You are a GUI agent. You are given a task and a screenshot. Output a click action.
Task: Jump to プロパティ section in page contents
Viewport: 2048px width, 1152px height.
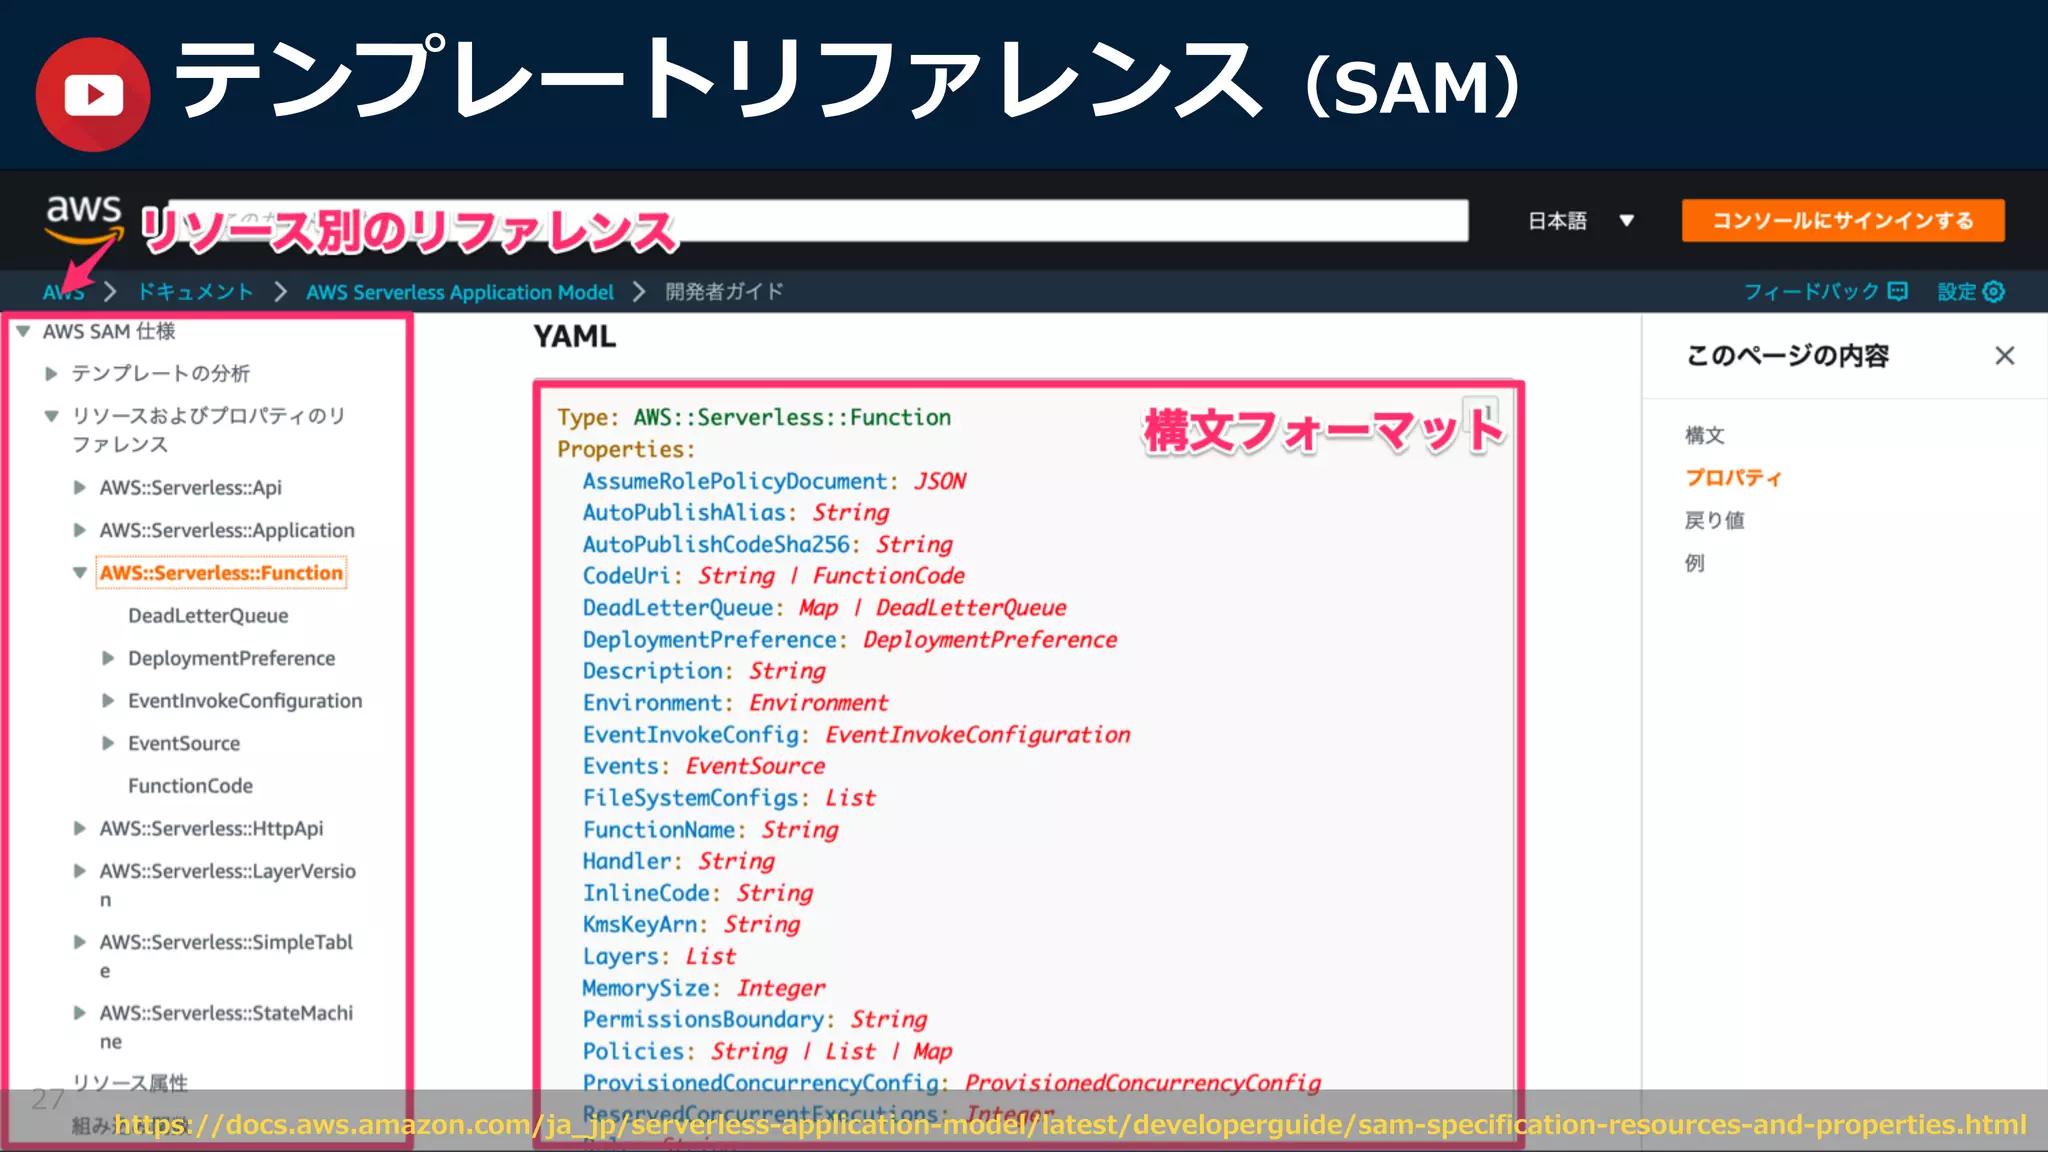point(1733,478)
